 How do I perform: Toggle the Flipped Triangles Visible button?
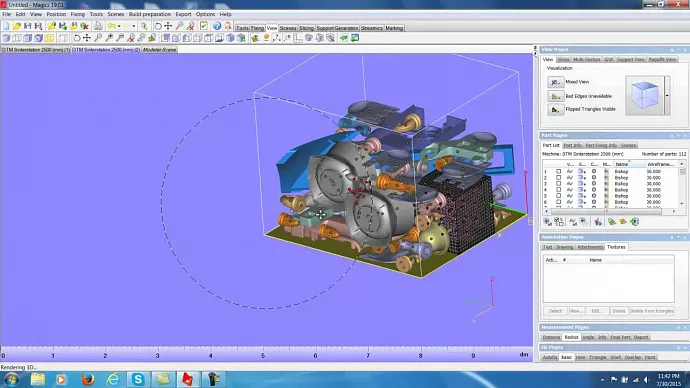[x=555, y=109]
